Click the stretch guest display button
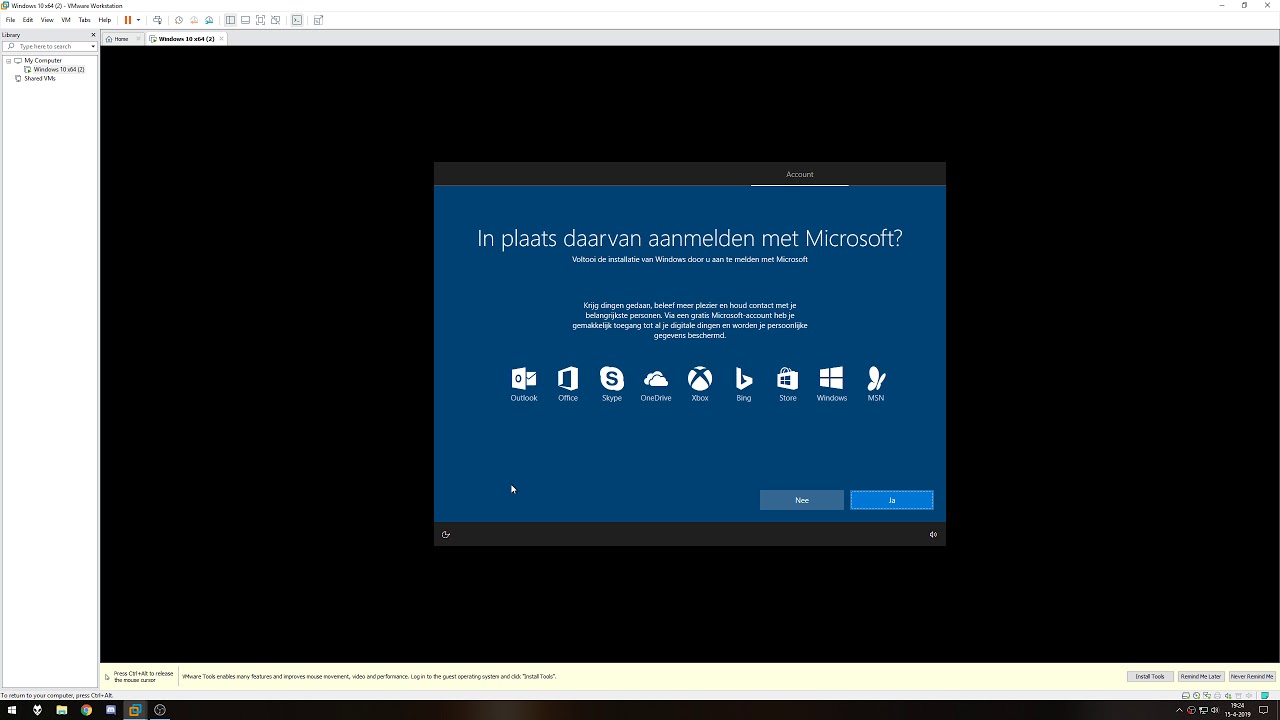1280x720 pixels. [x=318, y=20]
